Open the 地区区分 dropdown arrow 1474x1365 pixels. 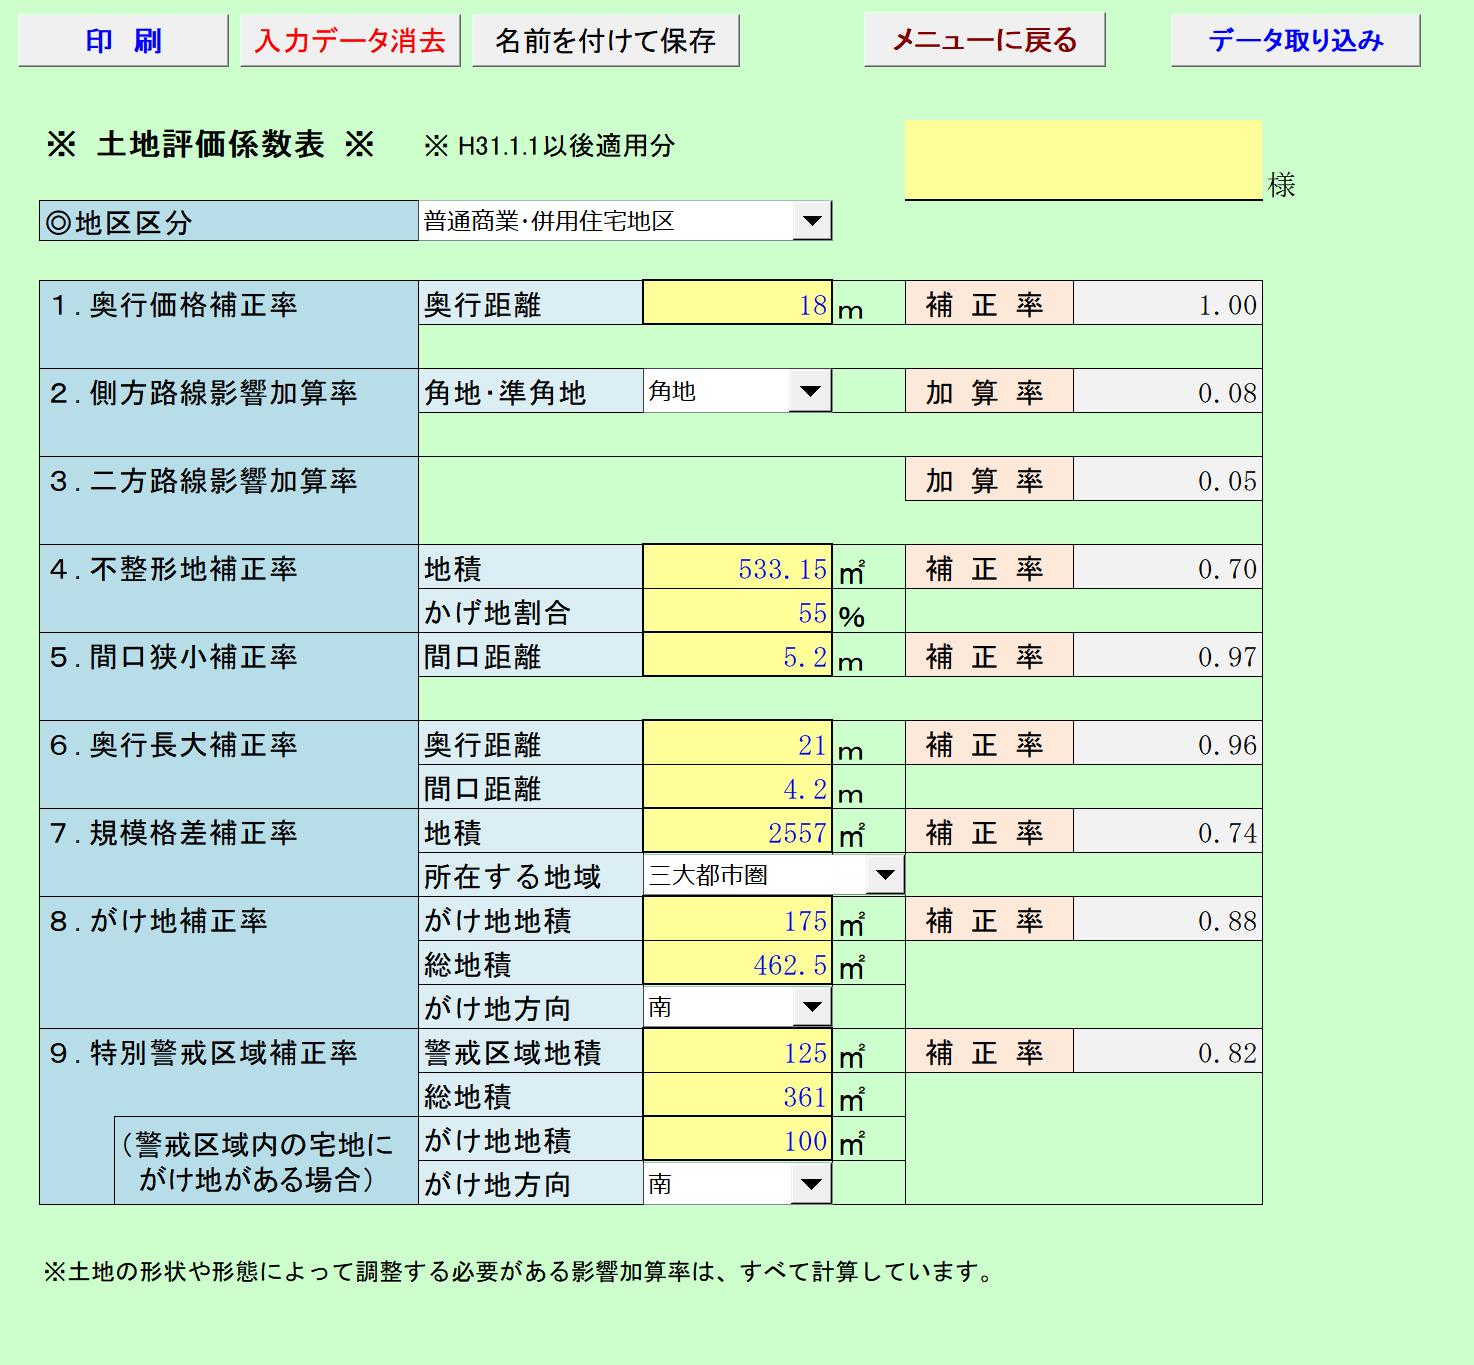coord(812,221)
